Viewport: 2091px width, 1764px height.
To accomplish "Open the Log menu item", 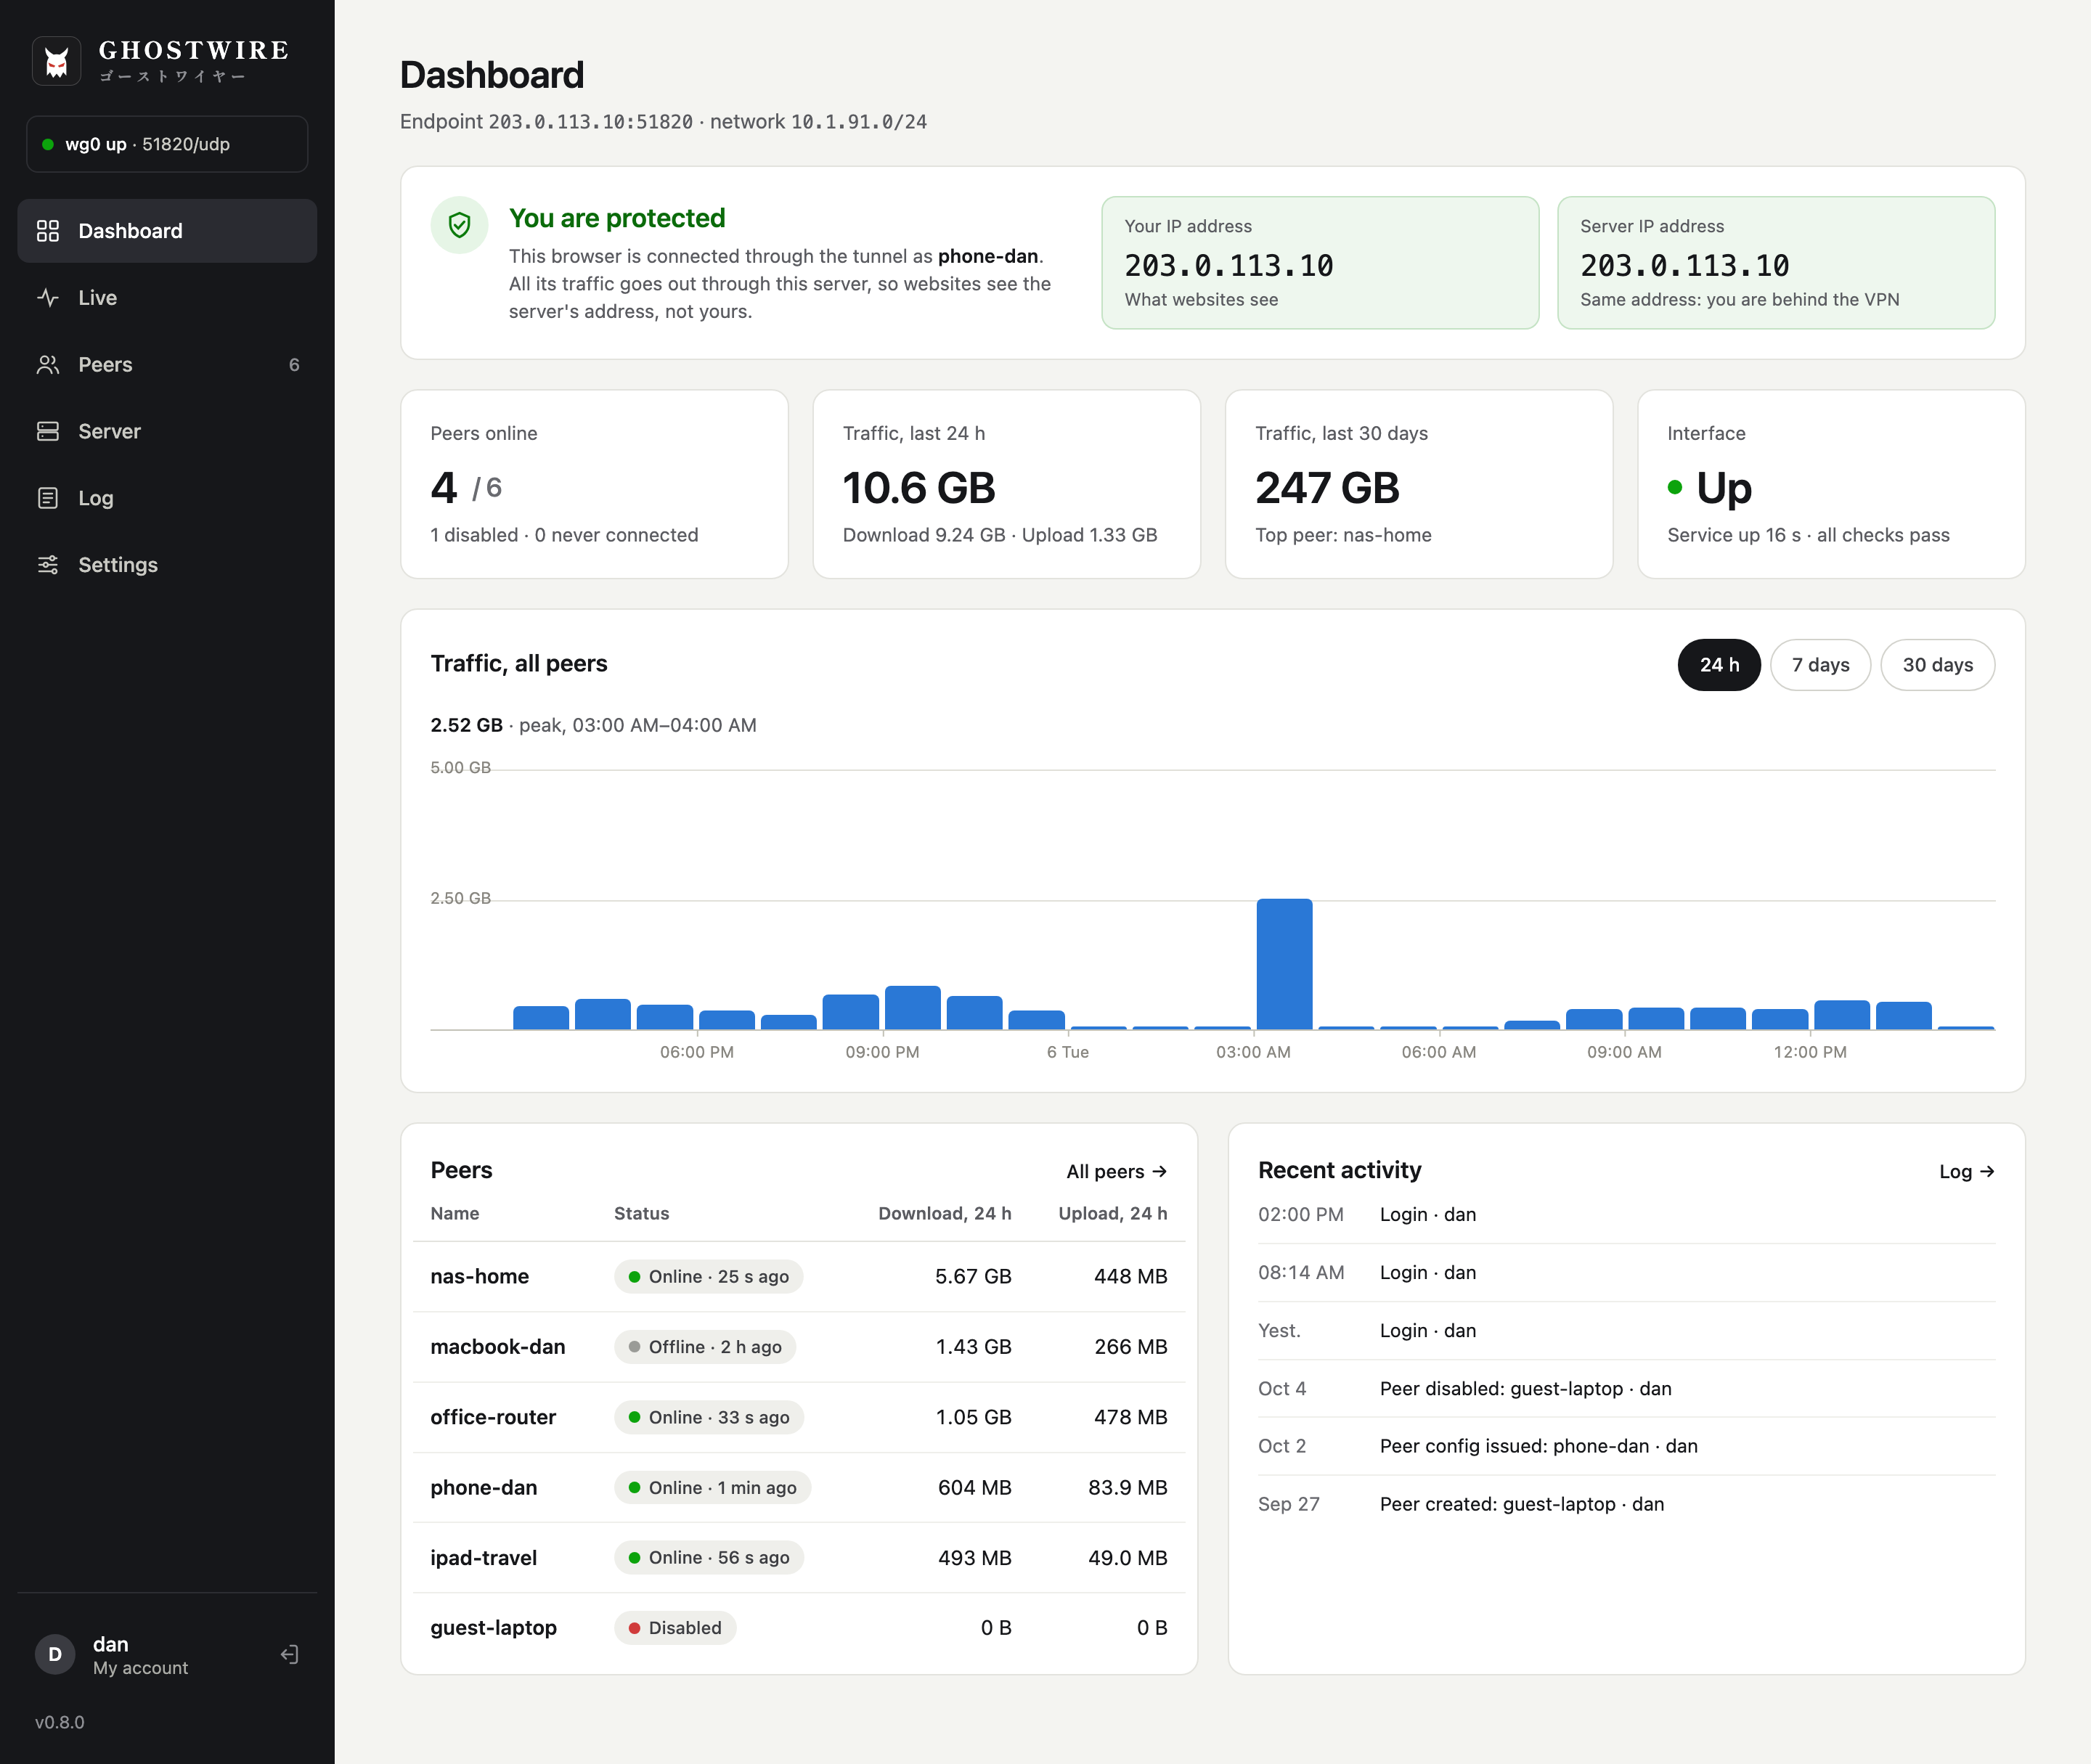I will tap(167, 498).
